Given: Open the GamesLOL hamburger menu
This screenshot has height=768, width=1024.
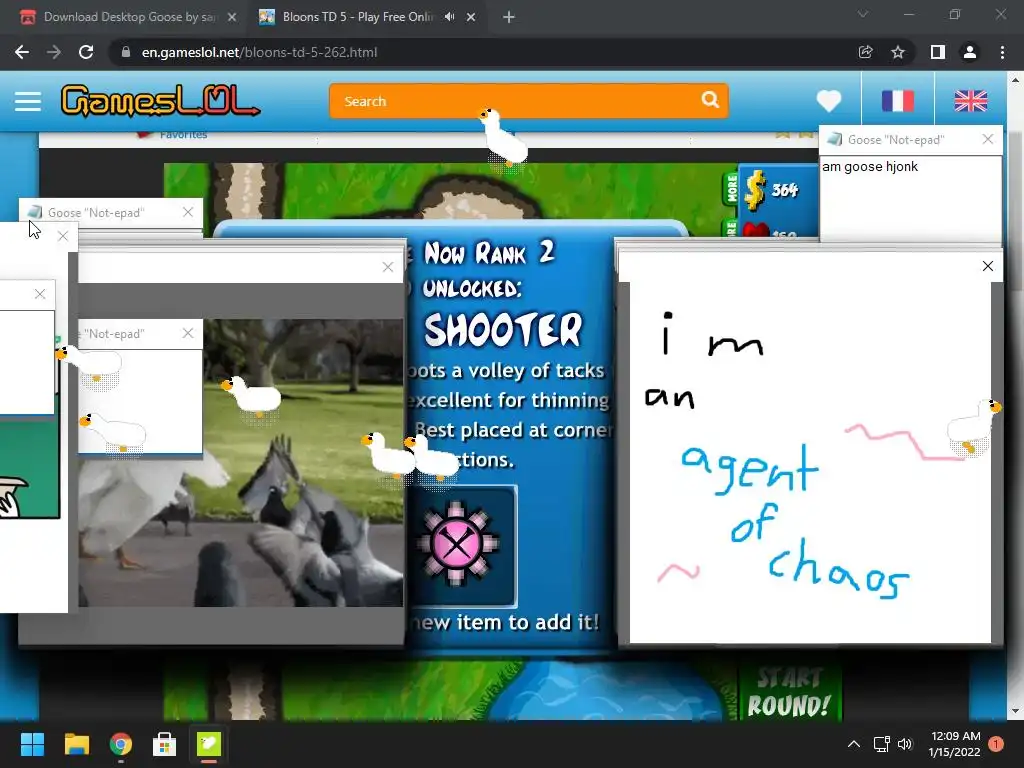Looking at the screenshot, I should pyautogui.click(x=28, y=101).
